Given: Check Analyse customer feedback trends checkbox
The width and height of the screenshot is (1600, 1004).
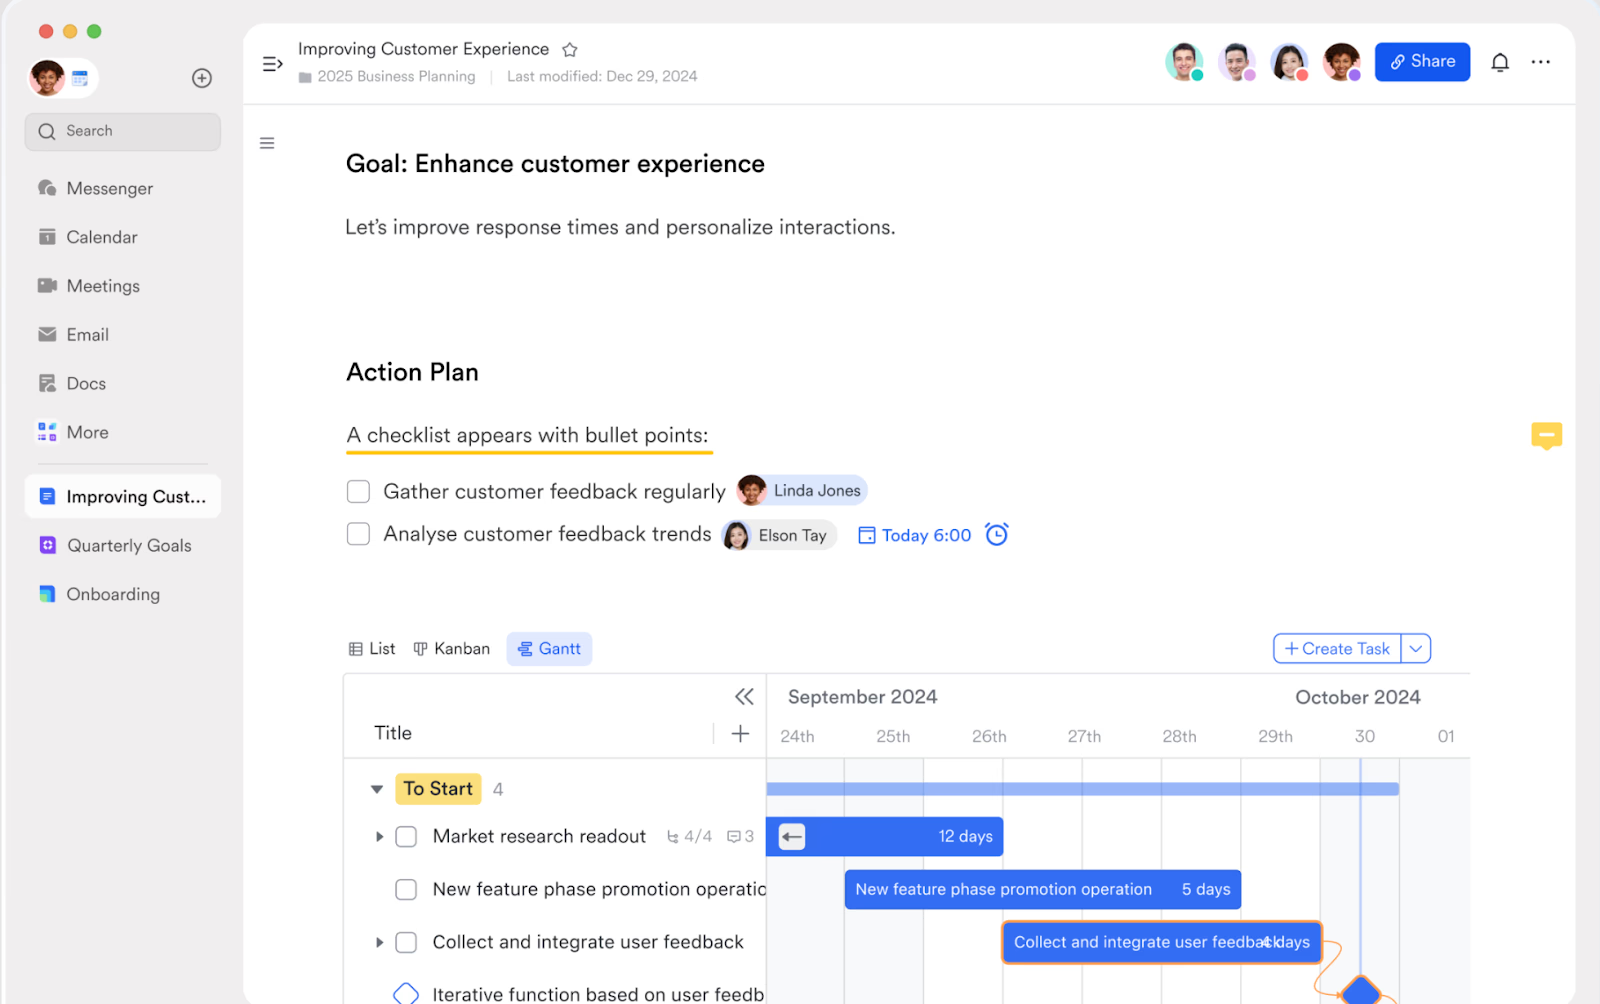Looking at the screenshot, I should tap(358, 534).
